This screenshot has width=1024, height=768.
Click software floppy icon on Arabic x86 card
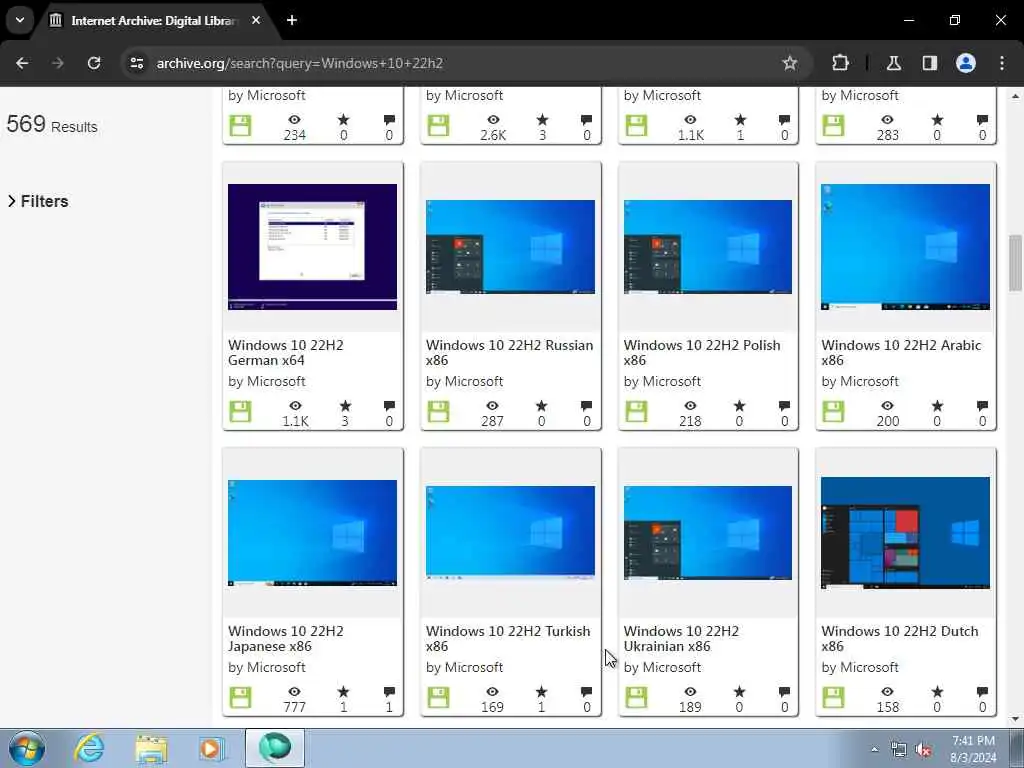[x=833, y=411]
